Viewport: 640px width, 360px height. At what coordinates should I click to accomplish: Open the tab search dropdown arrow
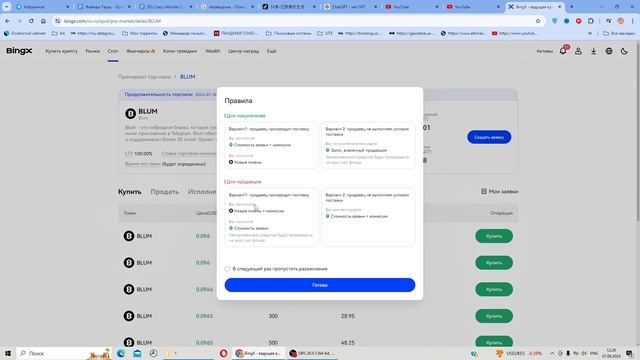pos(7,7)
